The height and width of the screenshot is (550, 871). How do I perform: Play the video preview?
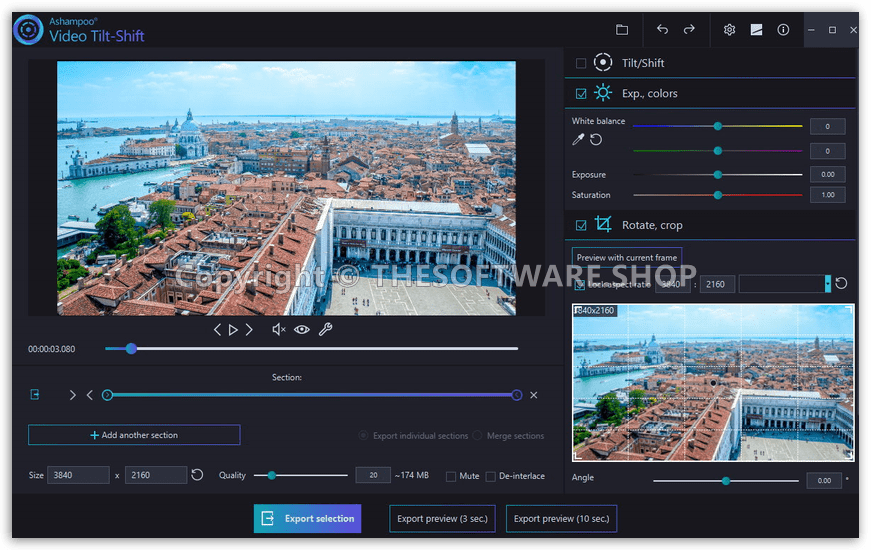click(233, 329)
